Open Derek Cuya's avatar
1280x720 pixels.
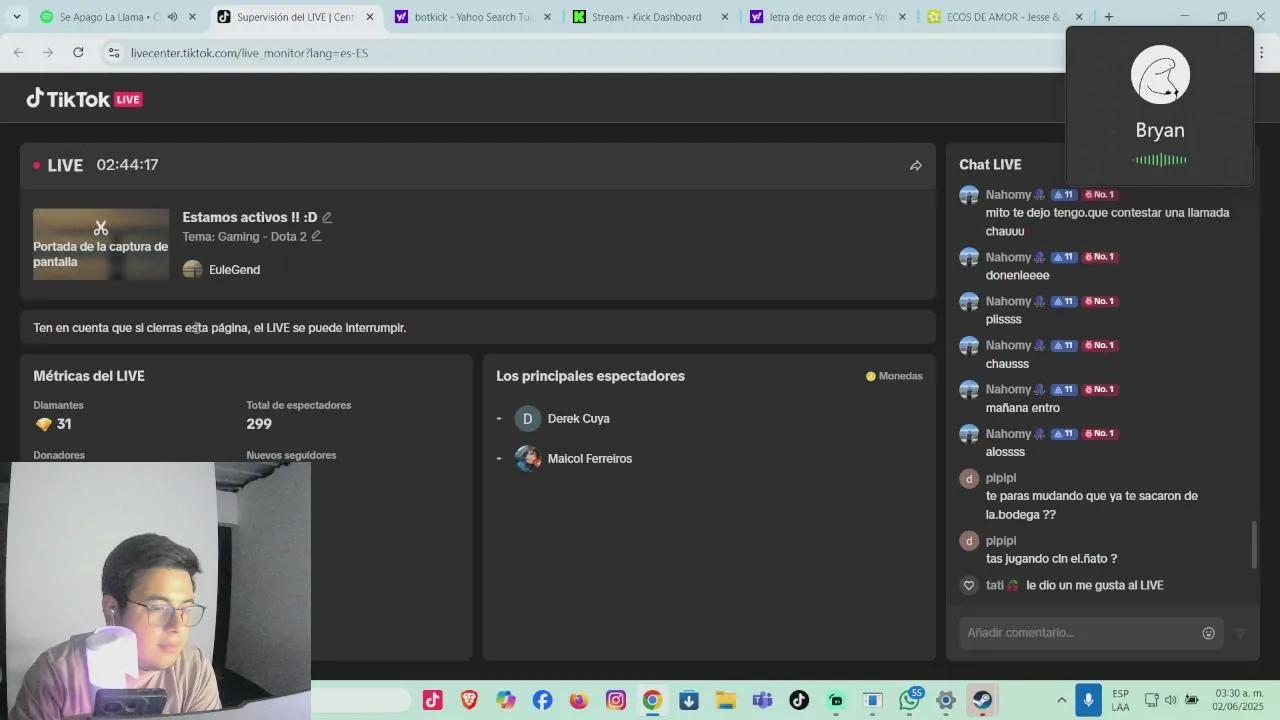click(x=528, y=419)
